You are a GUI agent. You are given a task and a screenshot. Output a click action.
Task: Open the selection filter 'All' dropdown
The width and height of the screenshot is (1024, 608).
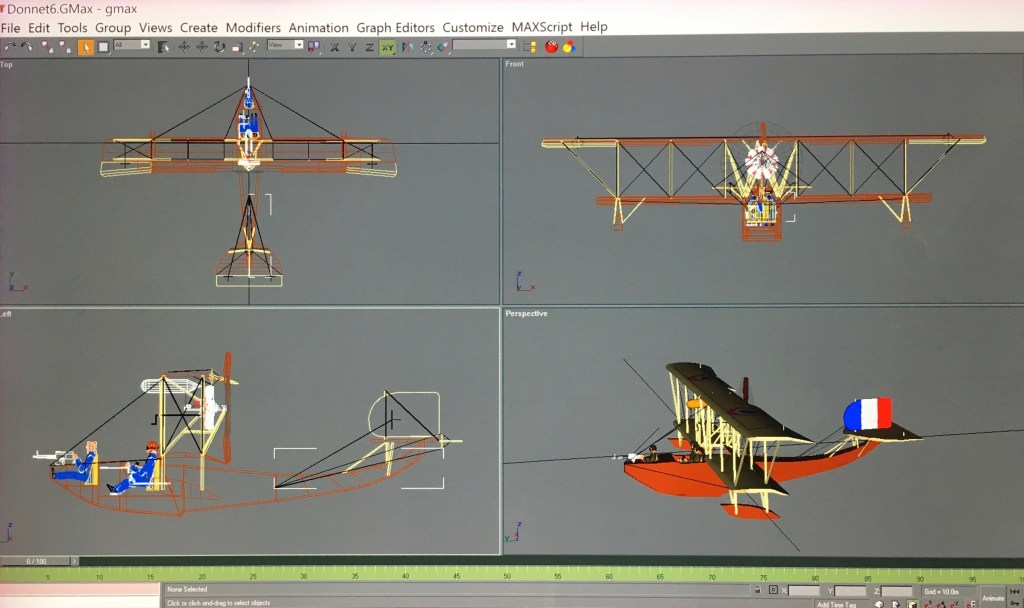coord(131,45)
